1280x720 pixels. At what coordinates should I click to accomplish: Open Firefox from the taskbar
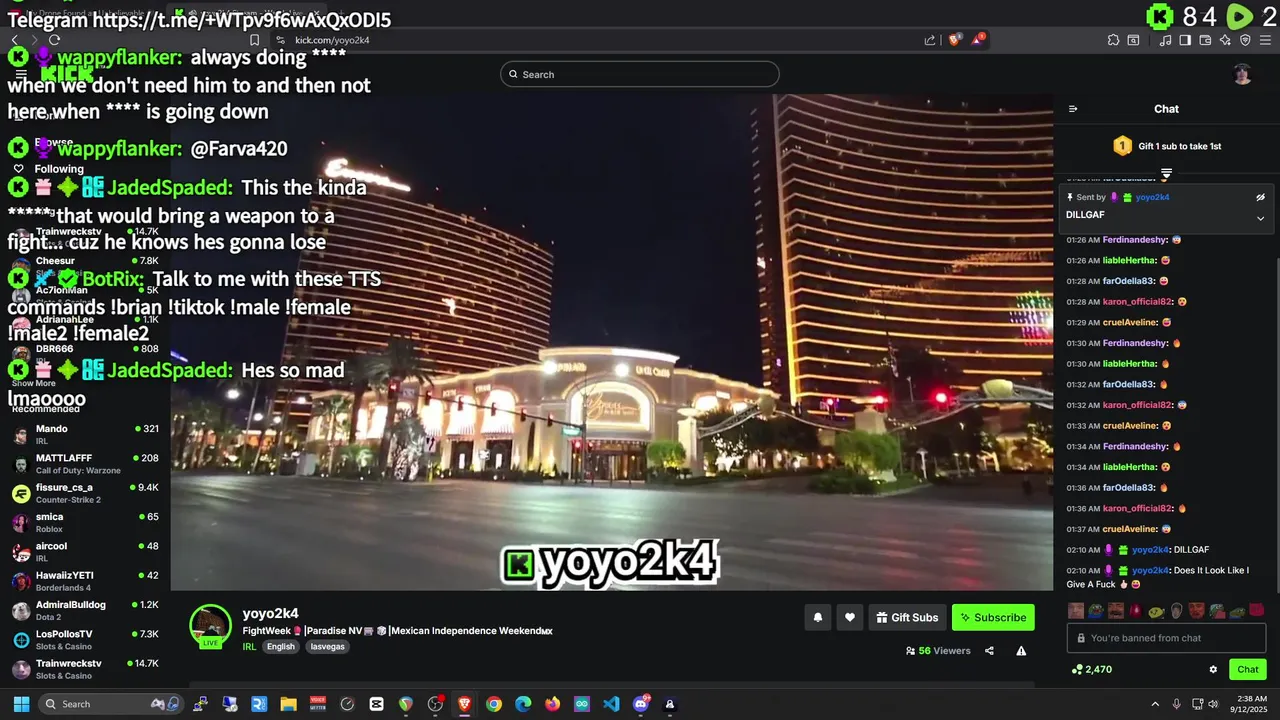pyautogui.click(x=553, y=704)
